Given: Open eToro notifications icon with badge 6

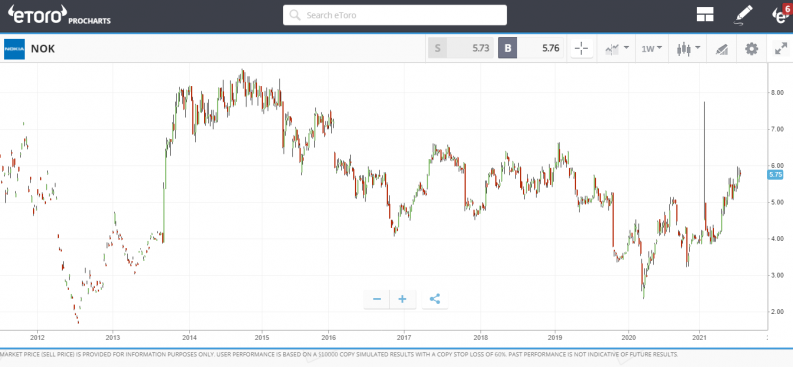Looking at the screenshot, I should click(782, 14).
